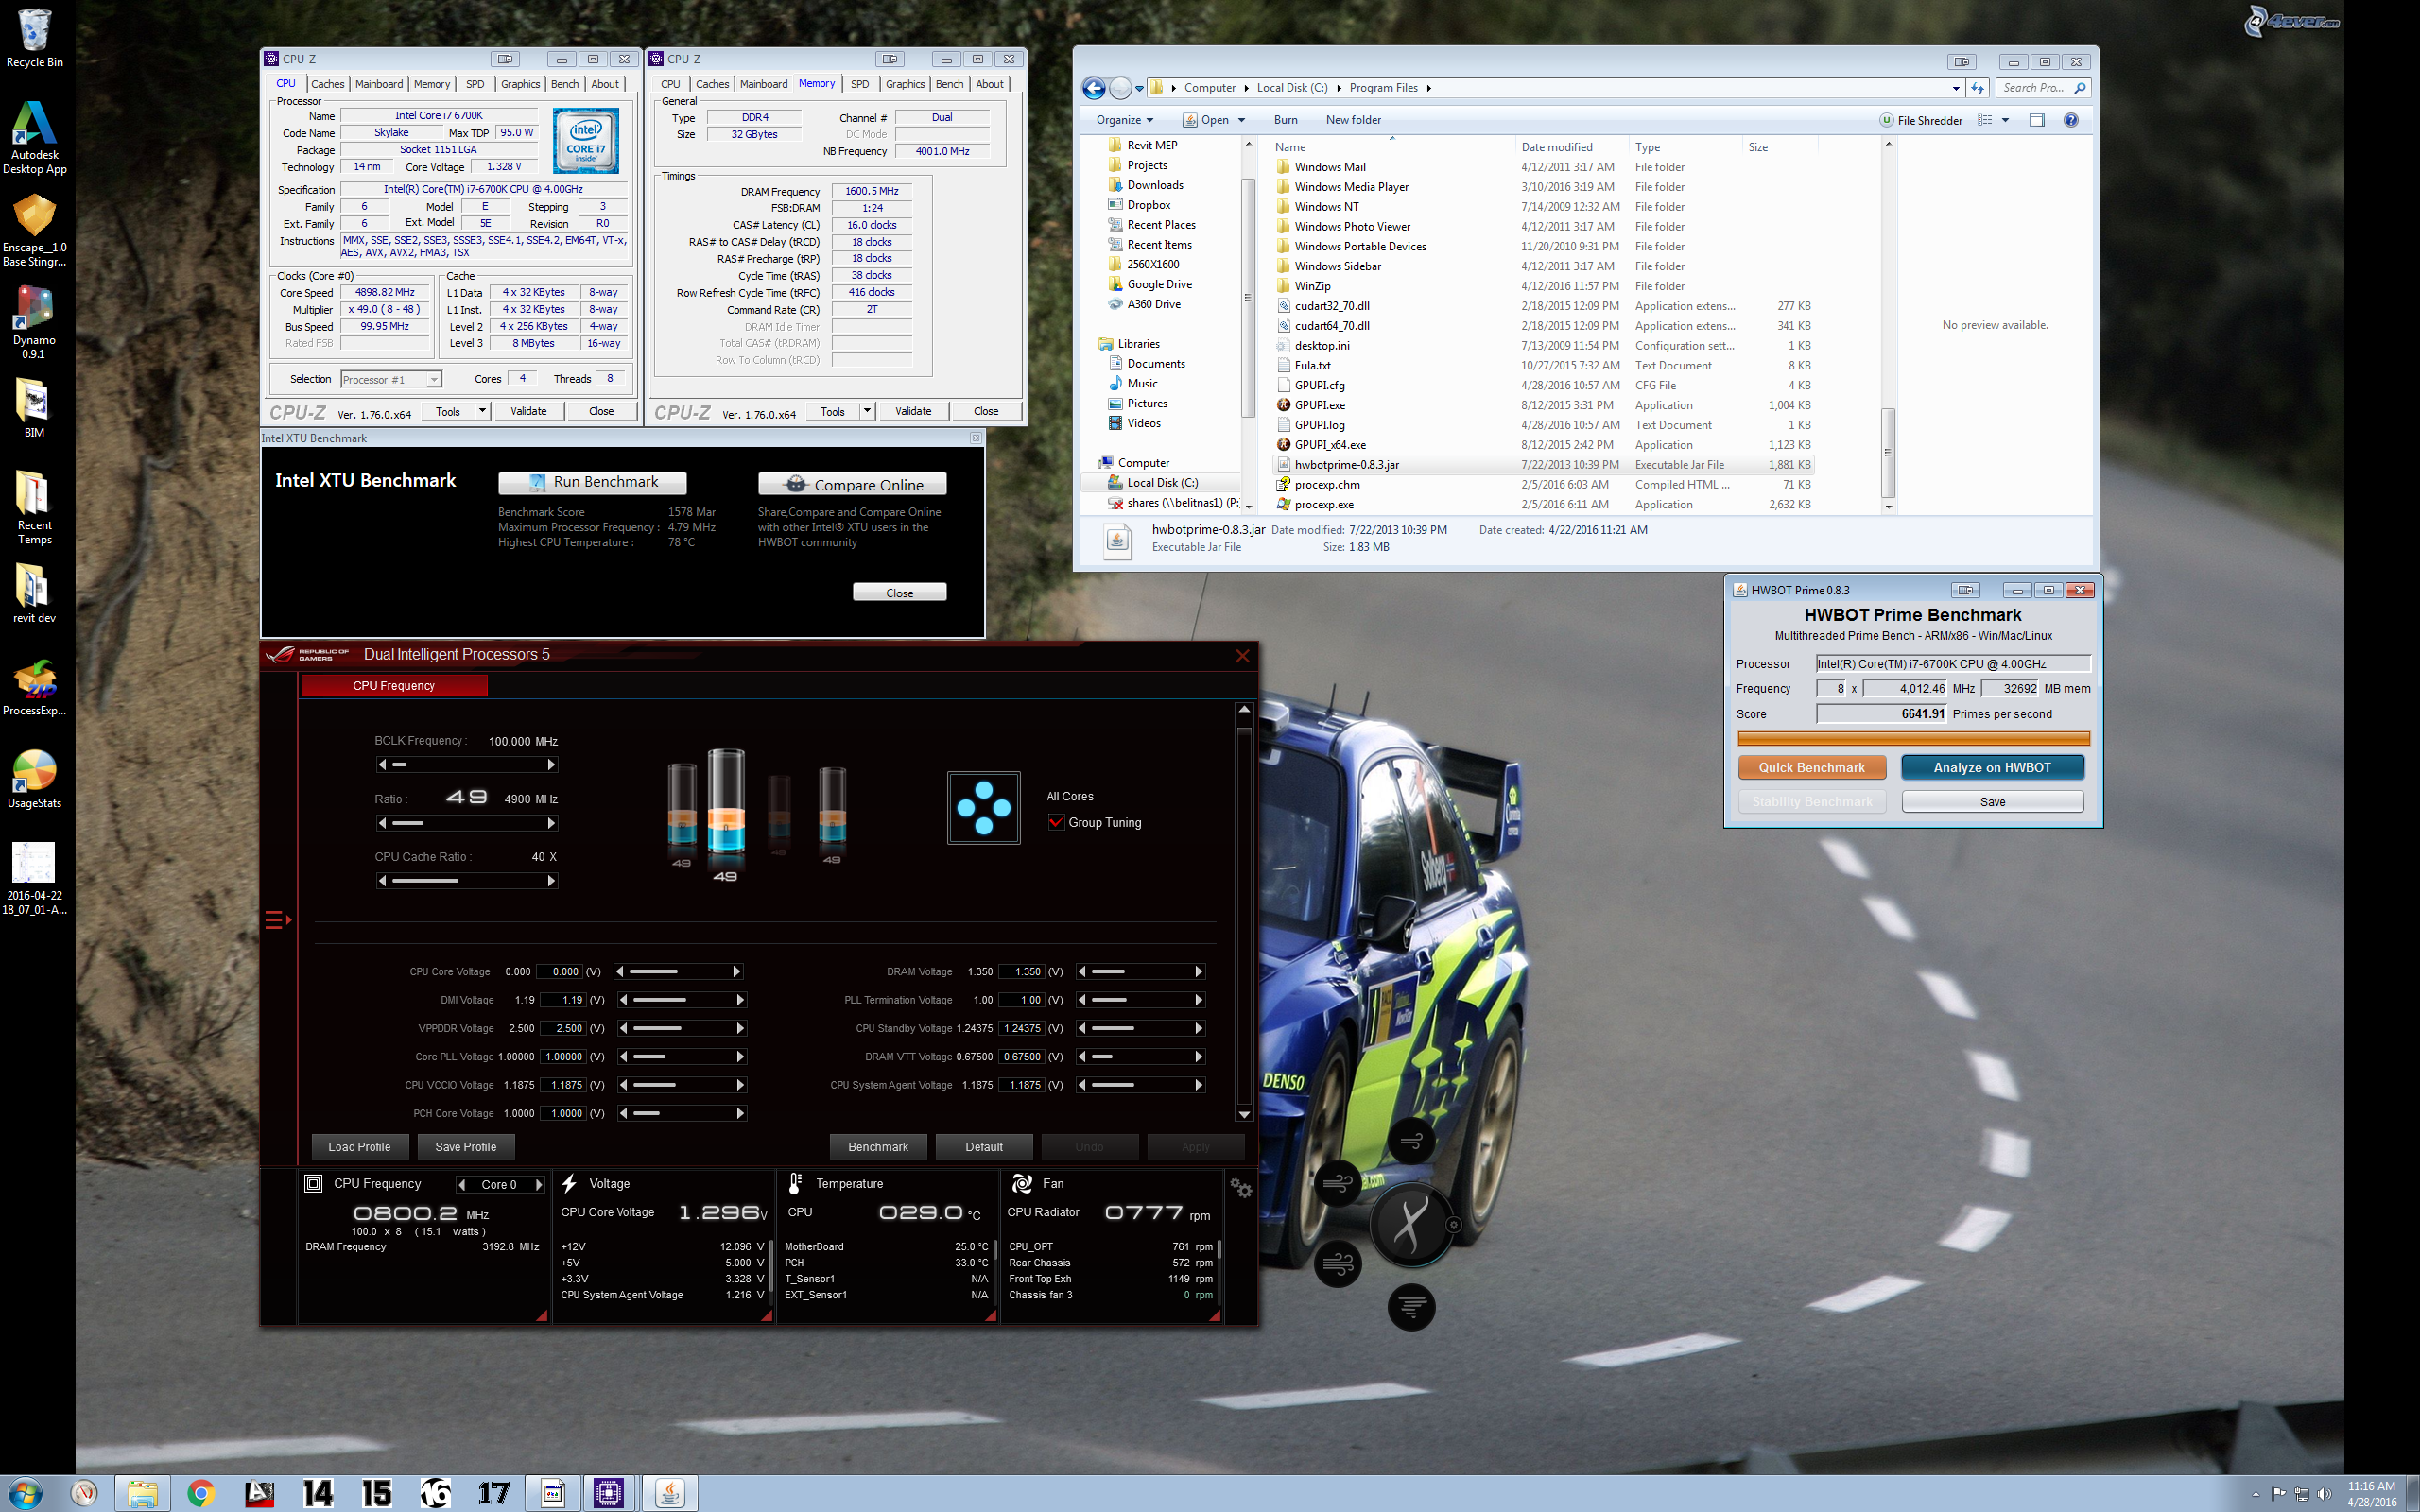Viewport: 2420px width, 1512px height.
Task: Open the Processor #1 selection dropdown
Action: (x=390, y=380)
